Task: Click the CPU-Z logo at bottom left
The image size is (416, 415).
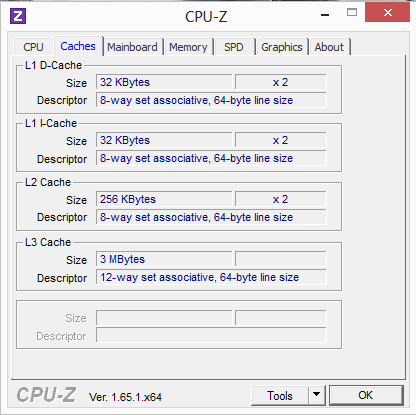Action: [46, 395]
